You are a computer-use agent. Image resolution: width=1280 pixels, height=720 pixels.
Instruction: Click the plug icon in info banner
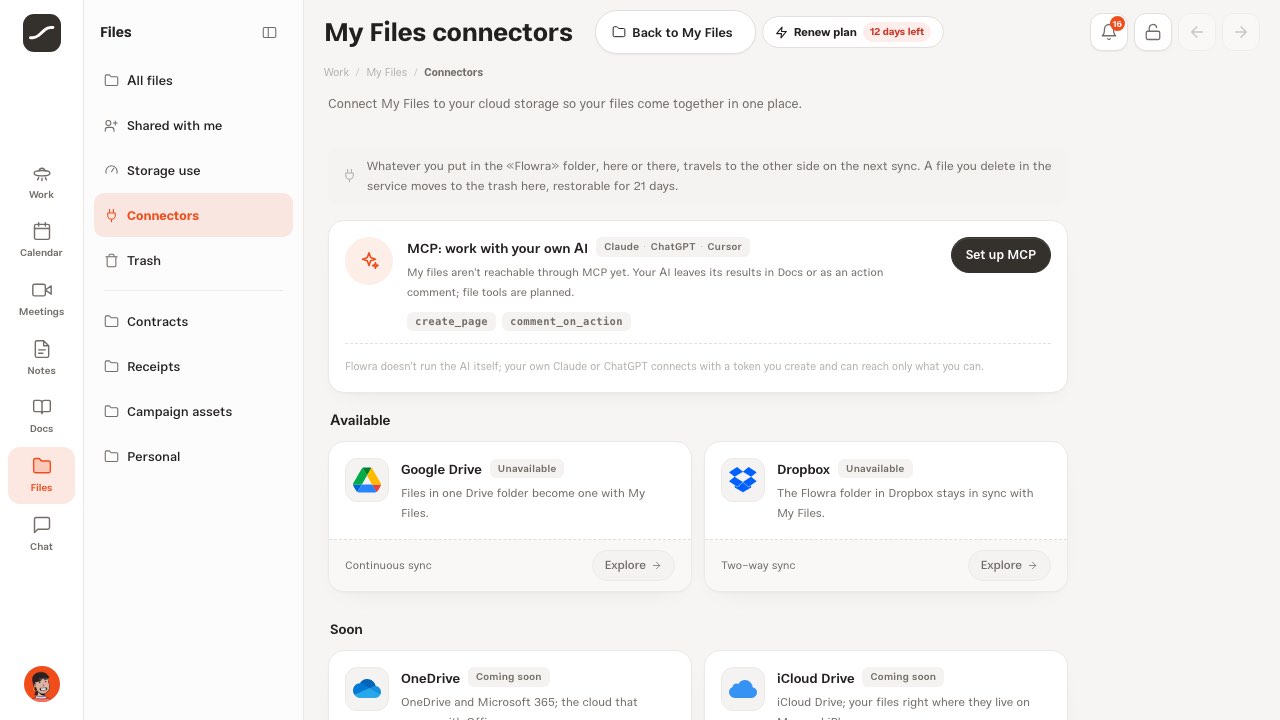[x=349, y=176]
